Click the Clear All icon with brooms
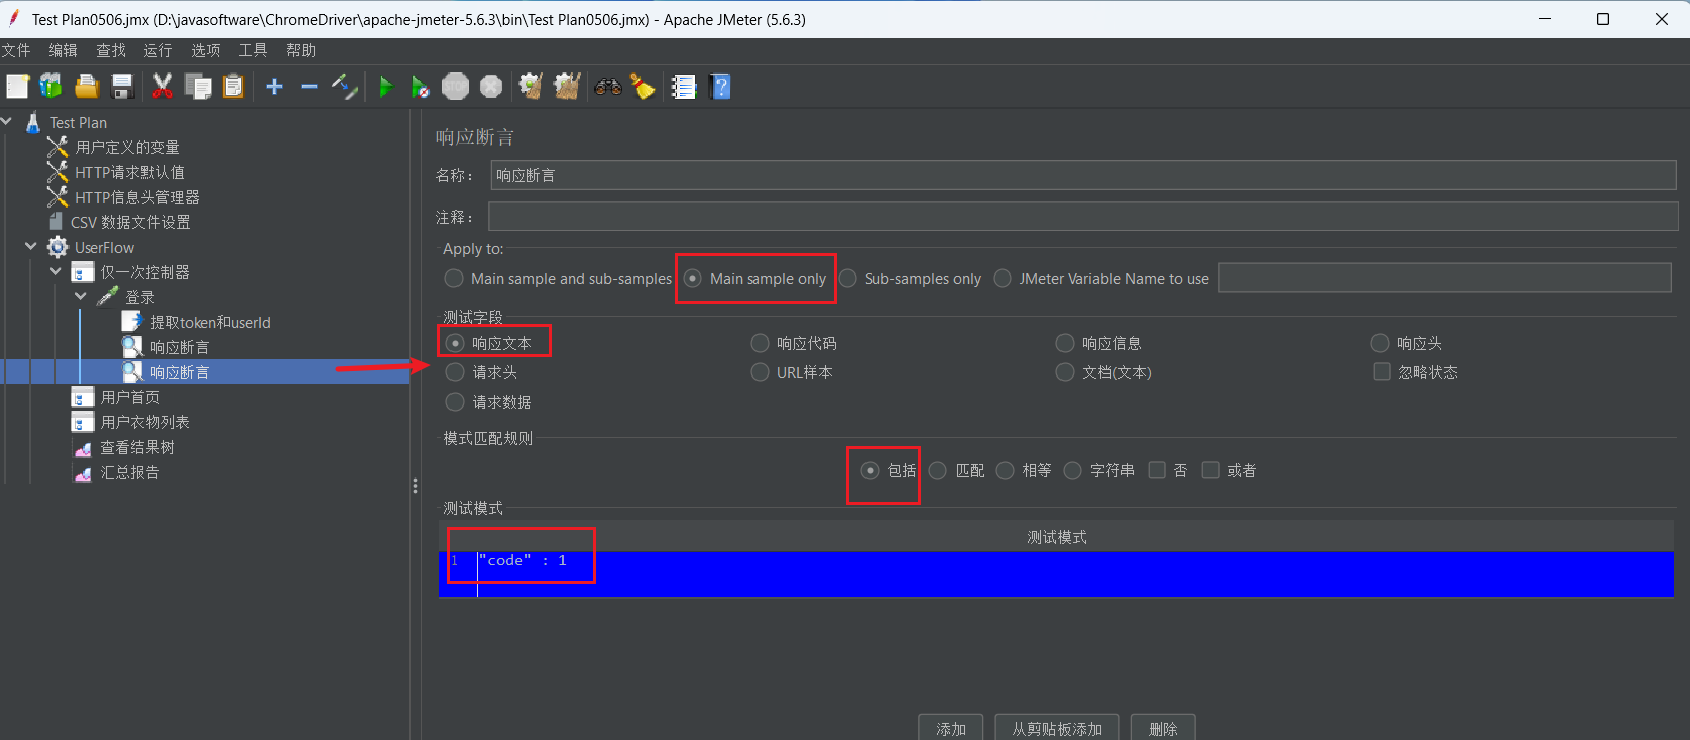 click(567, 87)
